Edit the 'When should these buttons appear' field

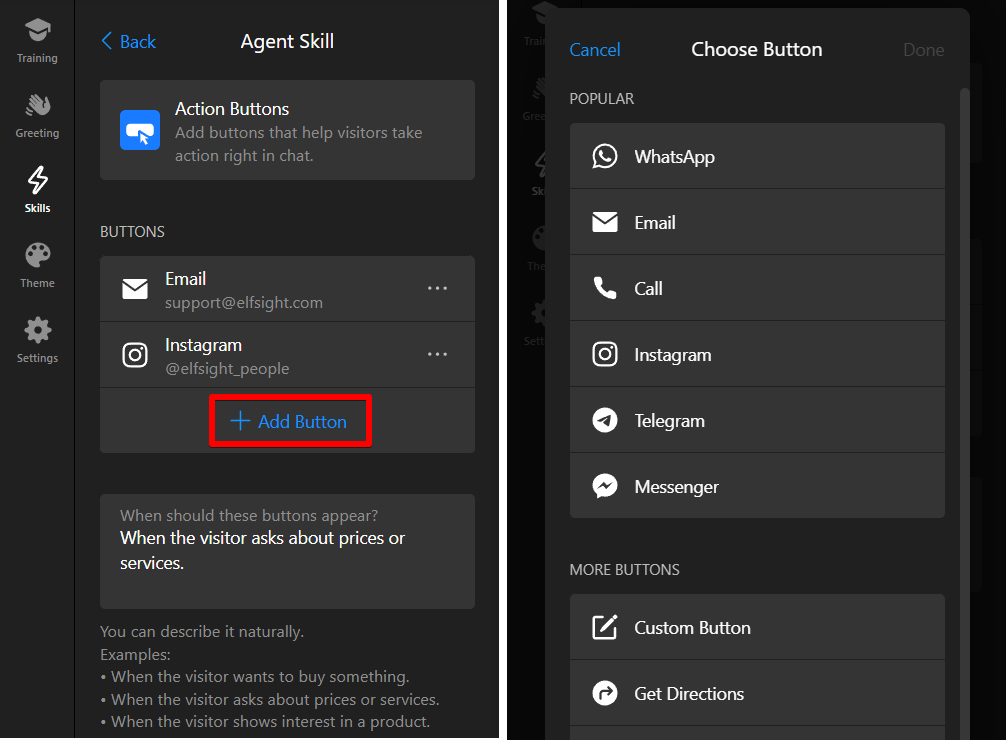[x=287, y=551]
